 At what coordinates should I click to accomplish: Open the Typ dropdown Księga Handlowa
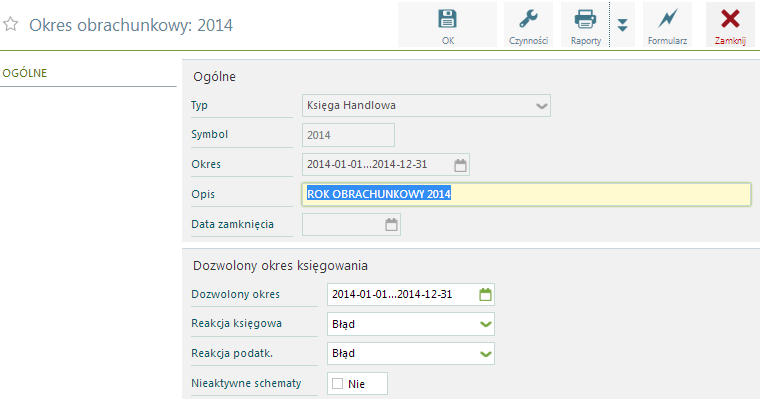coord(426,106)
